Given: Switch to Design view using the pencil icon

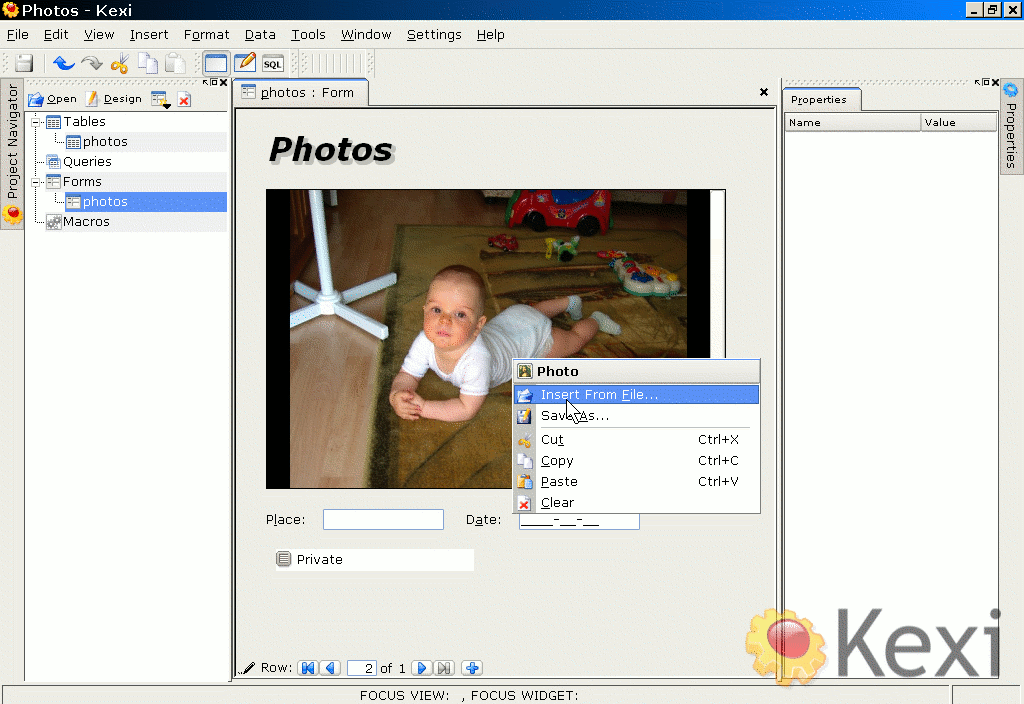Looking at the screenshot, I should (244, 63).
